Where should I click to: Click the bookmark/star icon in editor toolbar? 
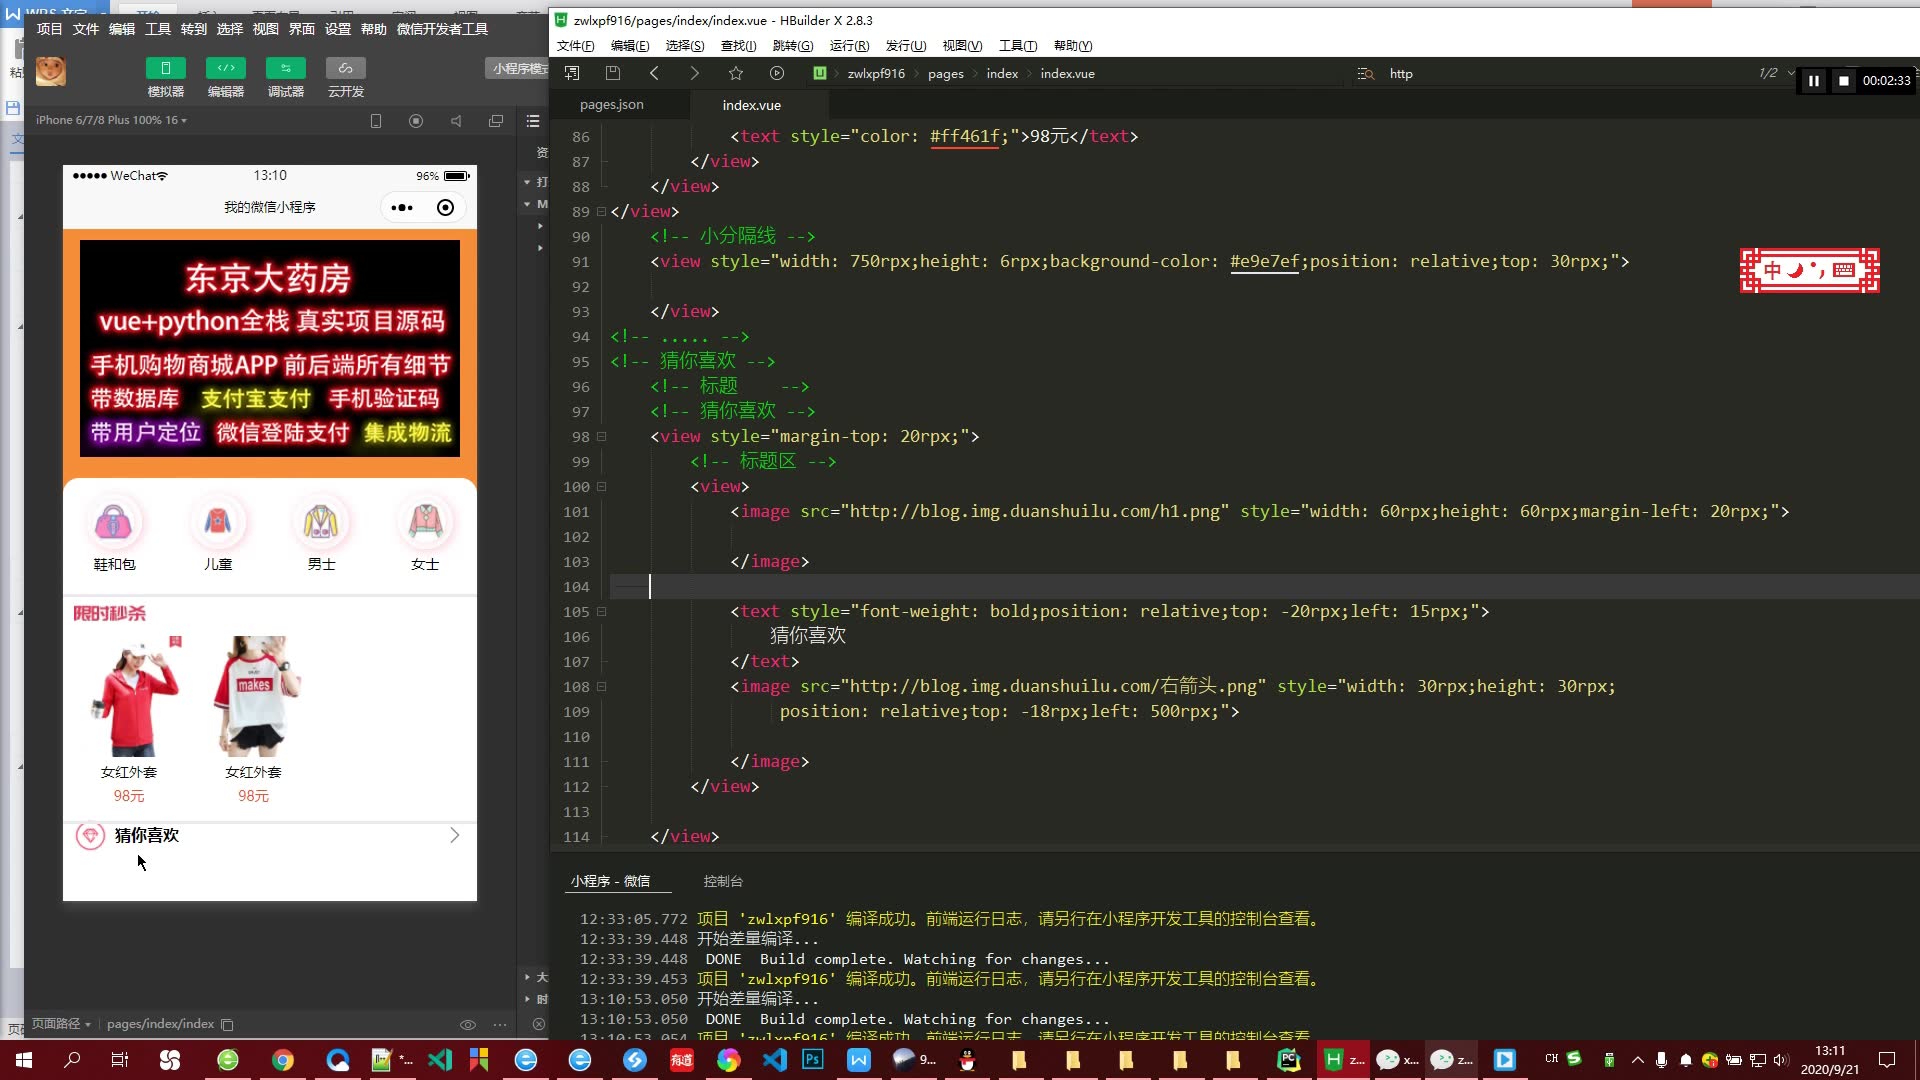click(736, 73)
